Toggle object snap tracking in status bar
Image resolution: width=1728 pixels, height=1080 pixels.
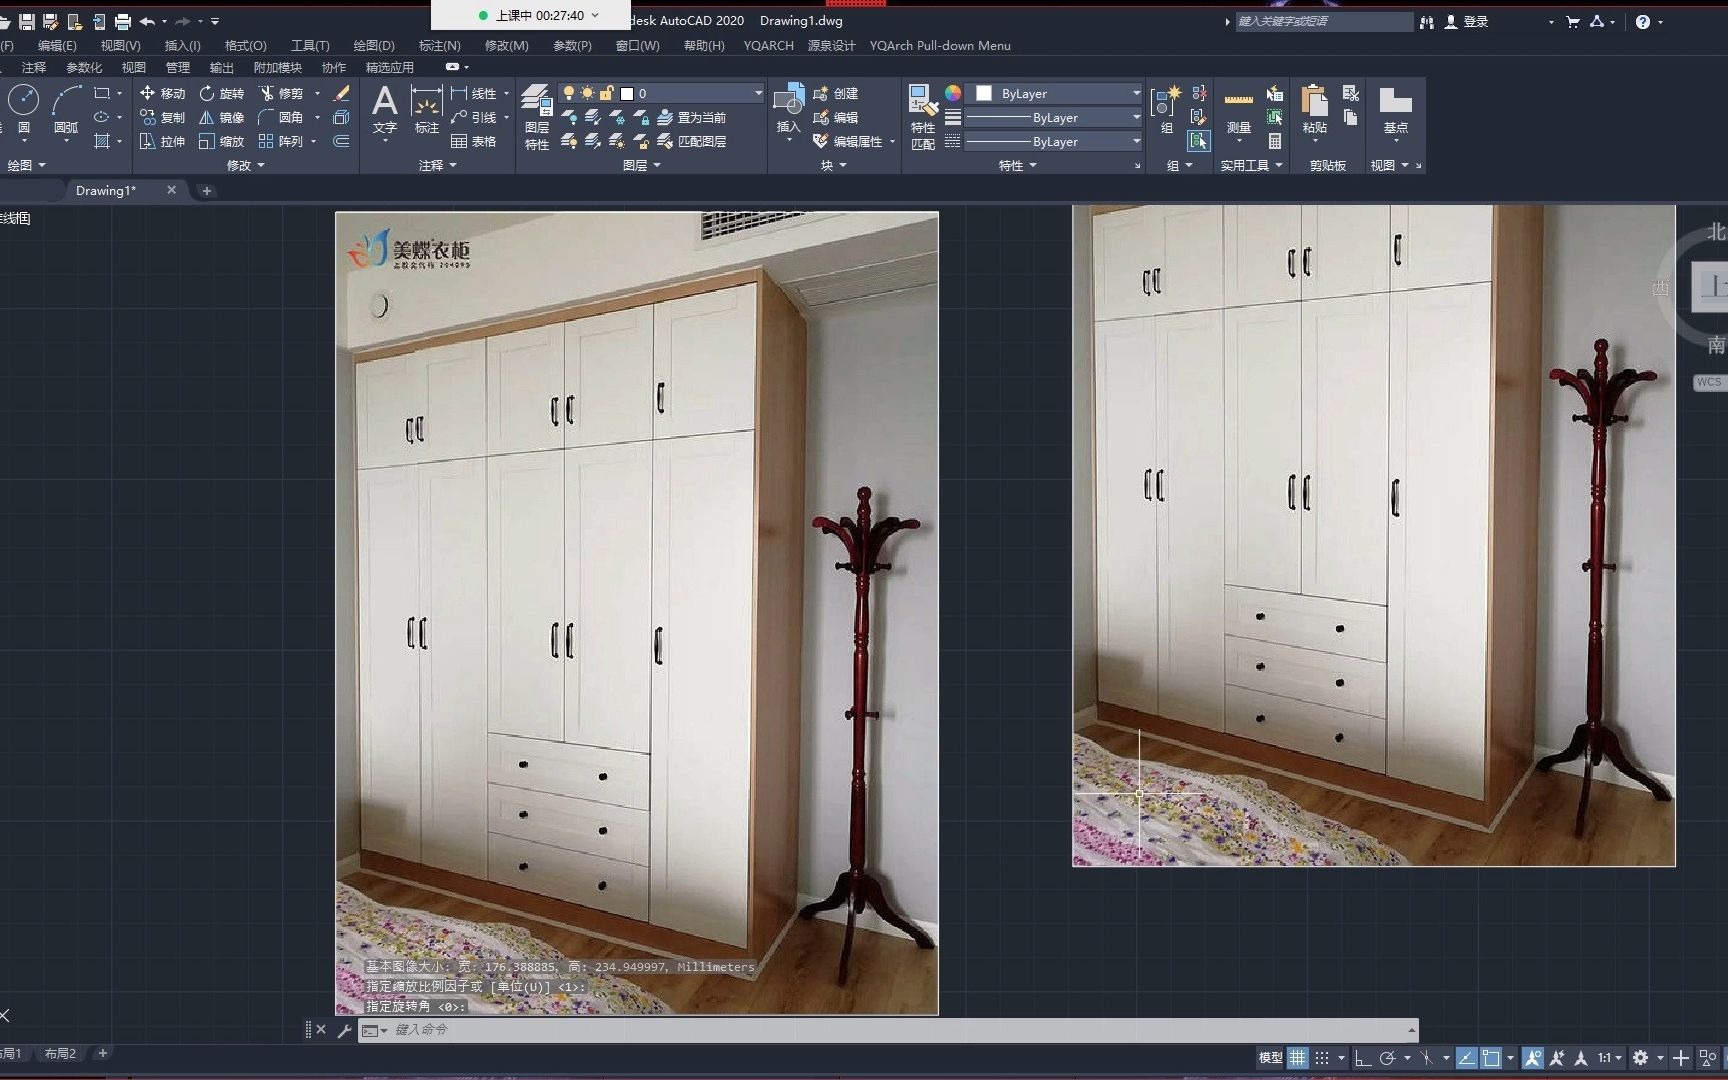[1466, 1057]
